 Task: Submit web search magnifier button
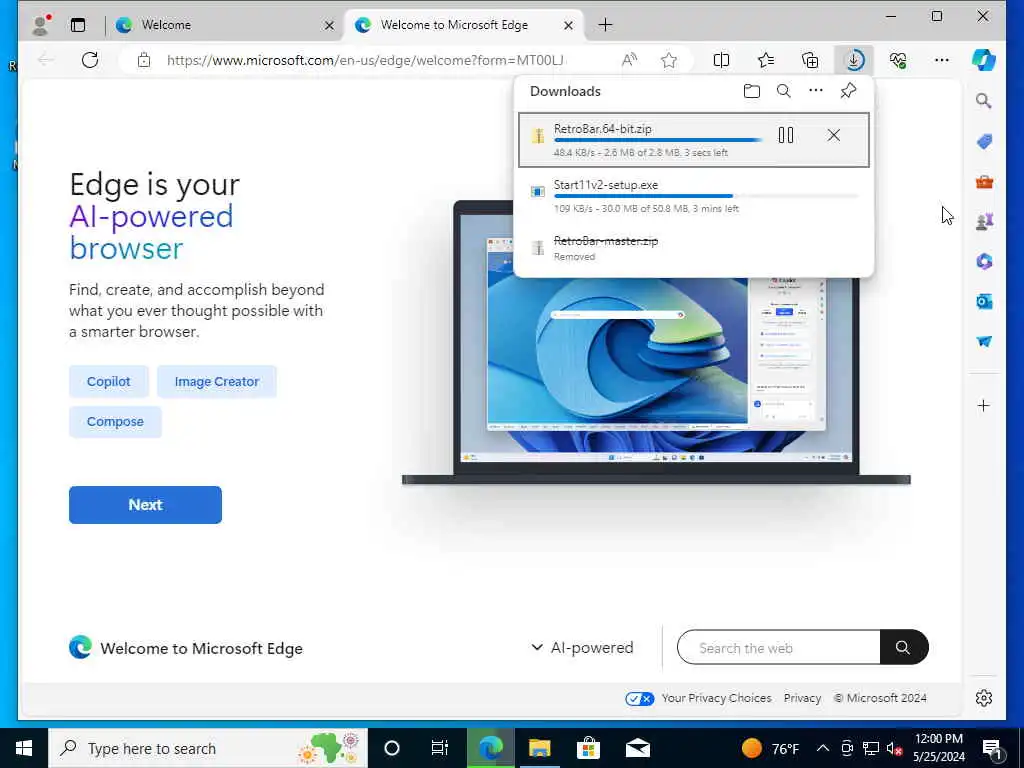coord(903,647)
